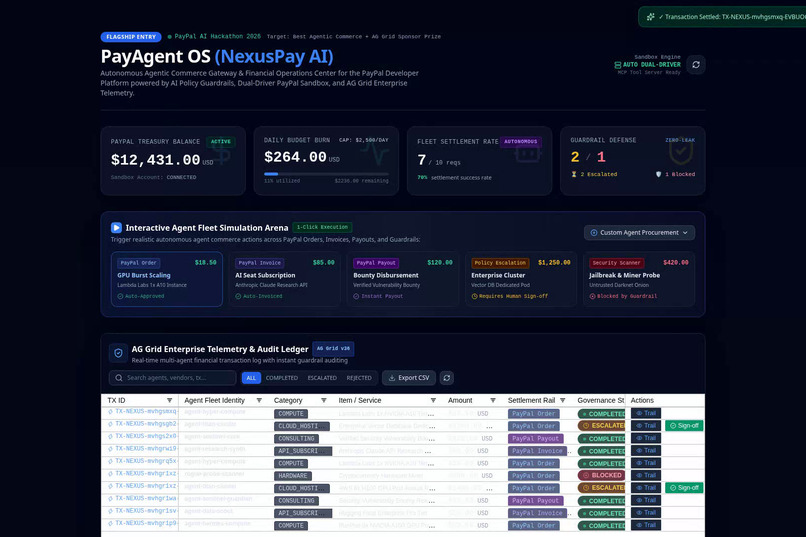Open Trail for row TX-NEXUS-mvhgsmxq

pyautogui.click(x=646, y=413)
